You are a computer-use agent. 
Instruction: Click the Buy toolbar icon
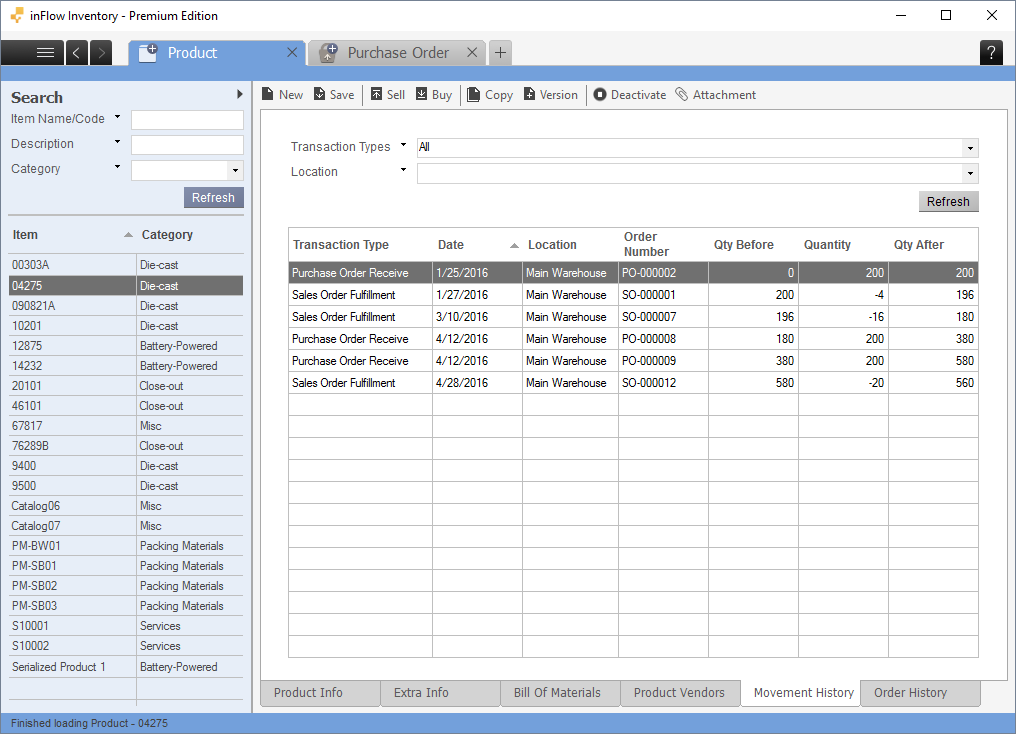421,95
